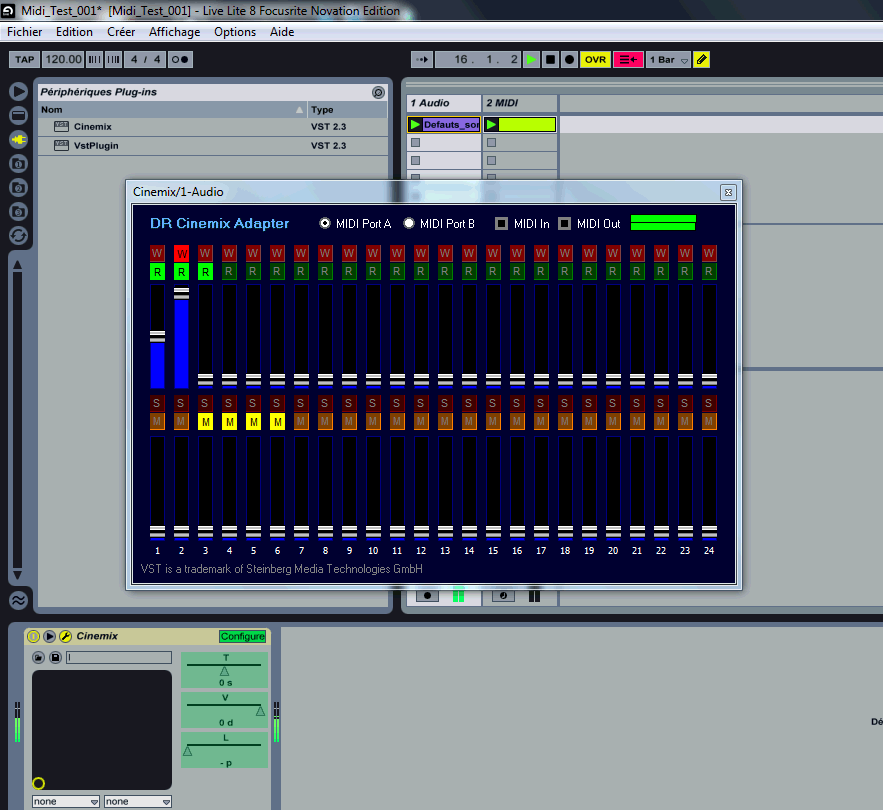Enable the MIDI In checkbox
The image size is (883, 810).
(x=502, y=223)
